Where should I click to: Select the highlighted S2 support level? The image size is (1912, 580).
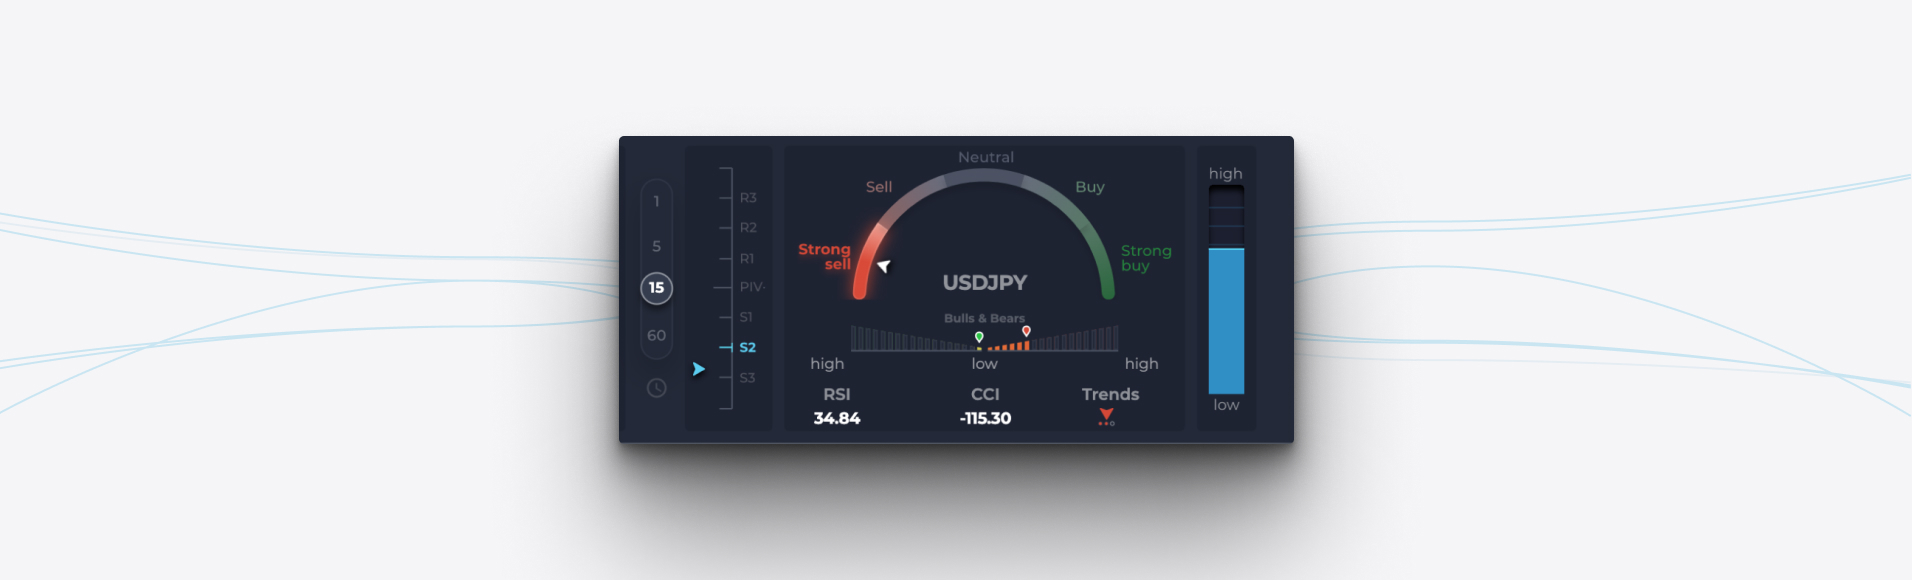pyautogui.click(x=747, y=347)
